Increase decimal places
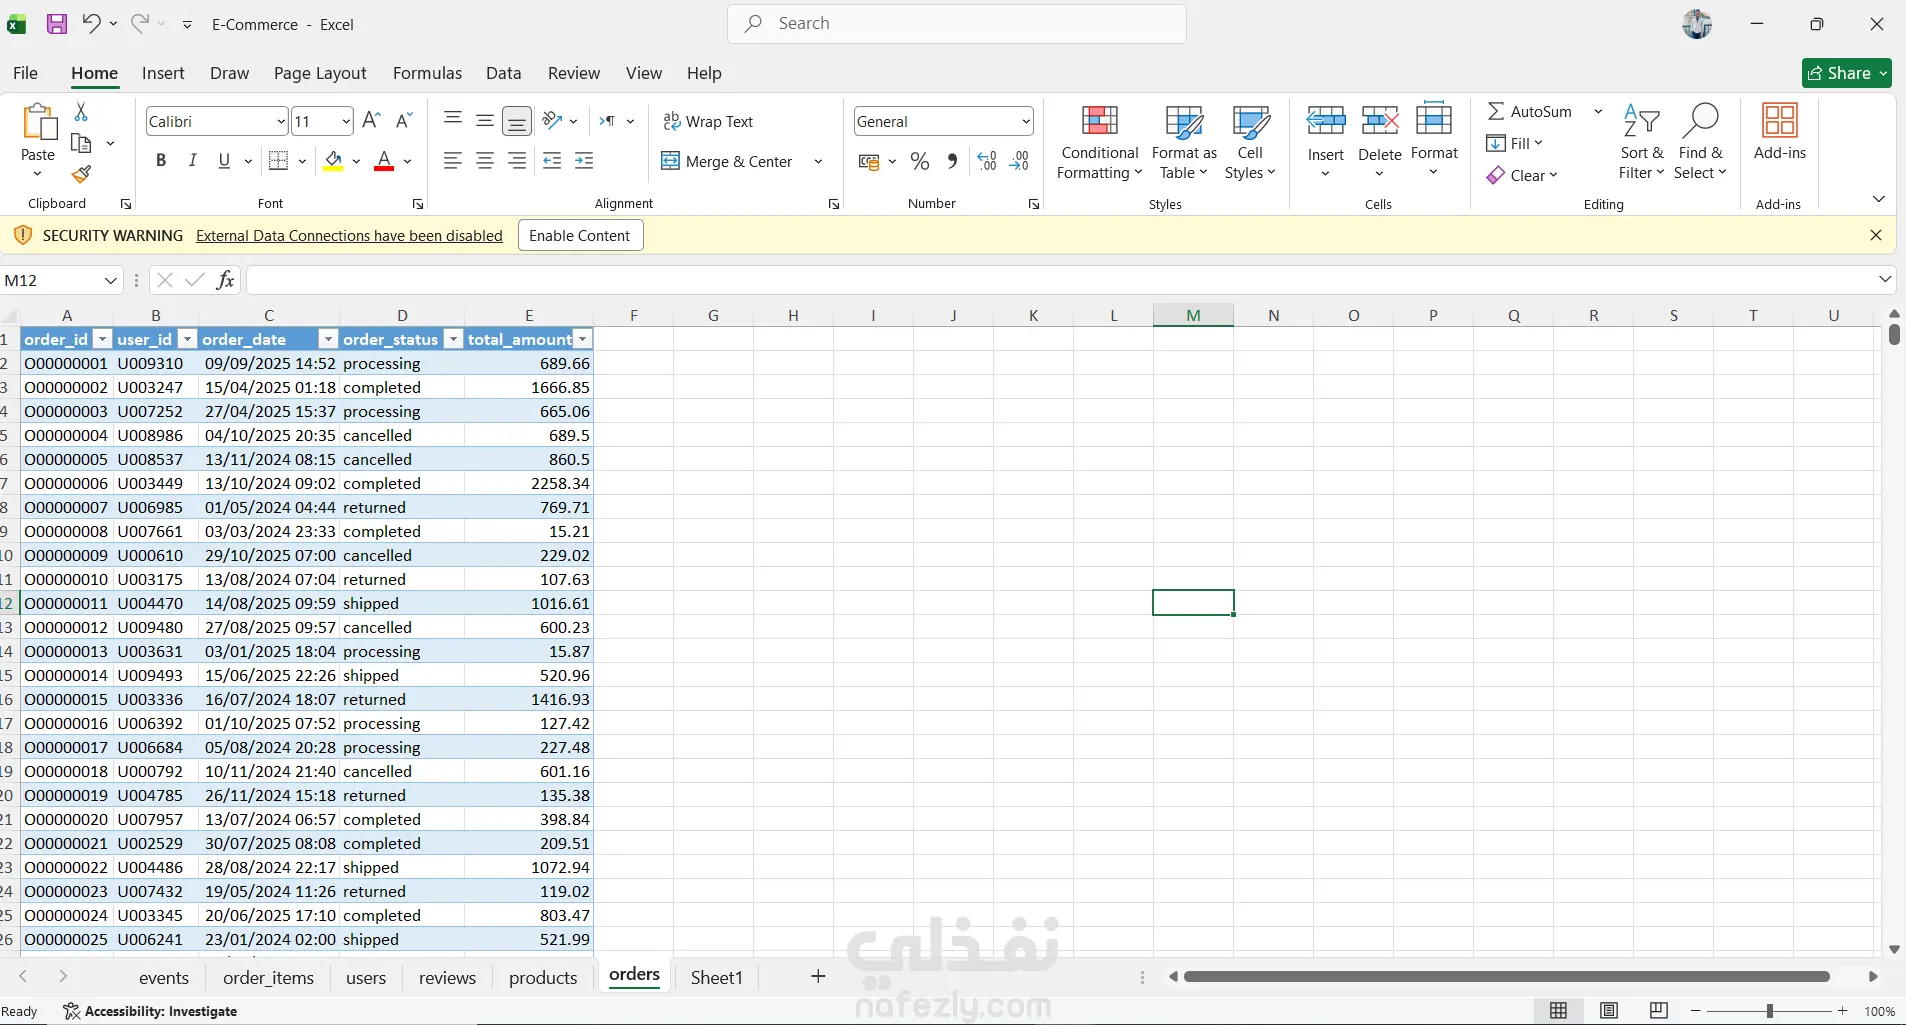 point(987,161)
